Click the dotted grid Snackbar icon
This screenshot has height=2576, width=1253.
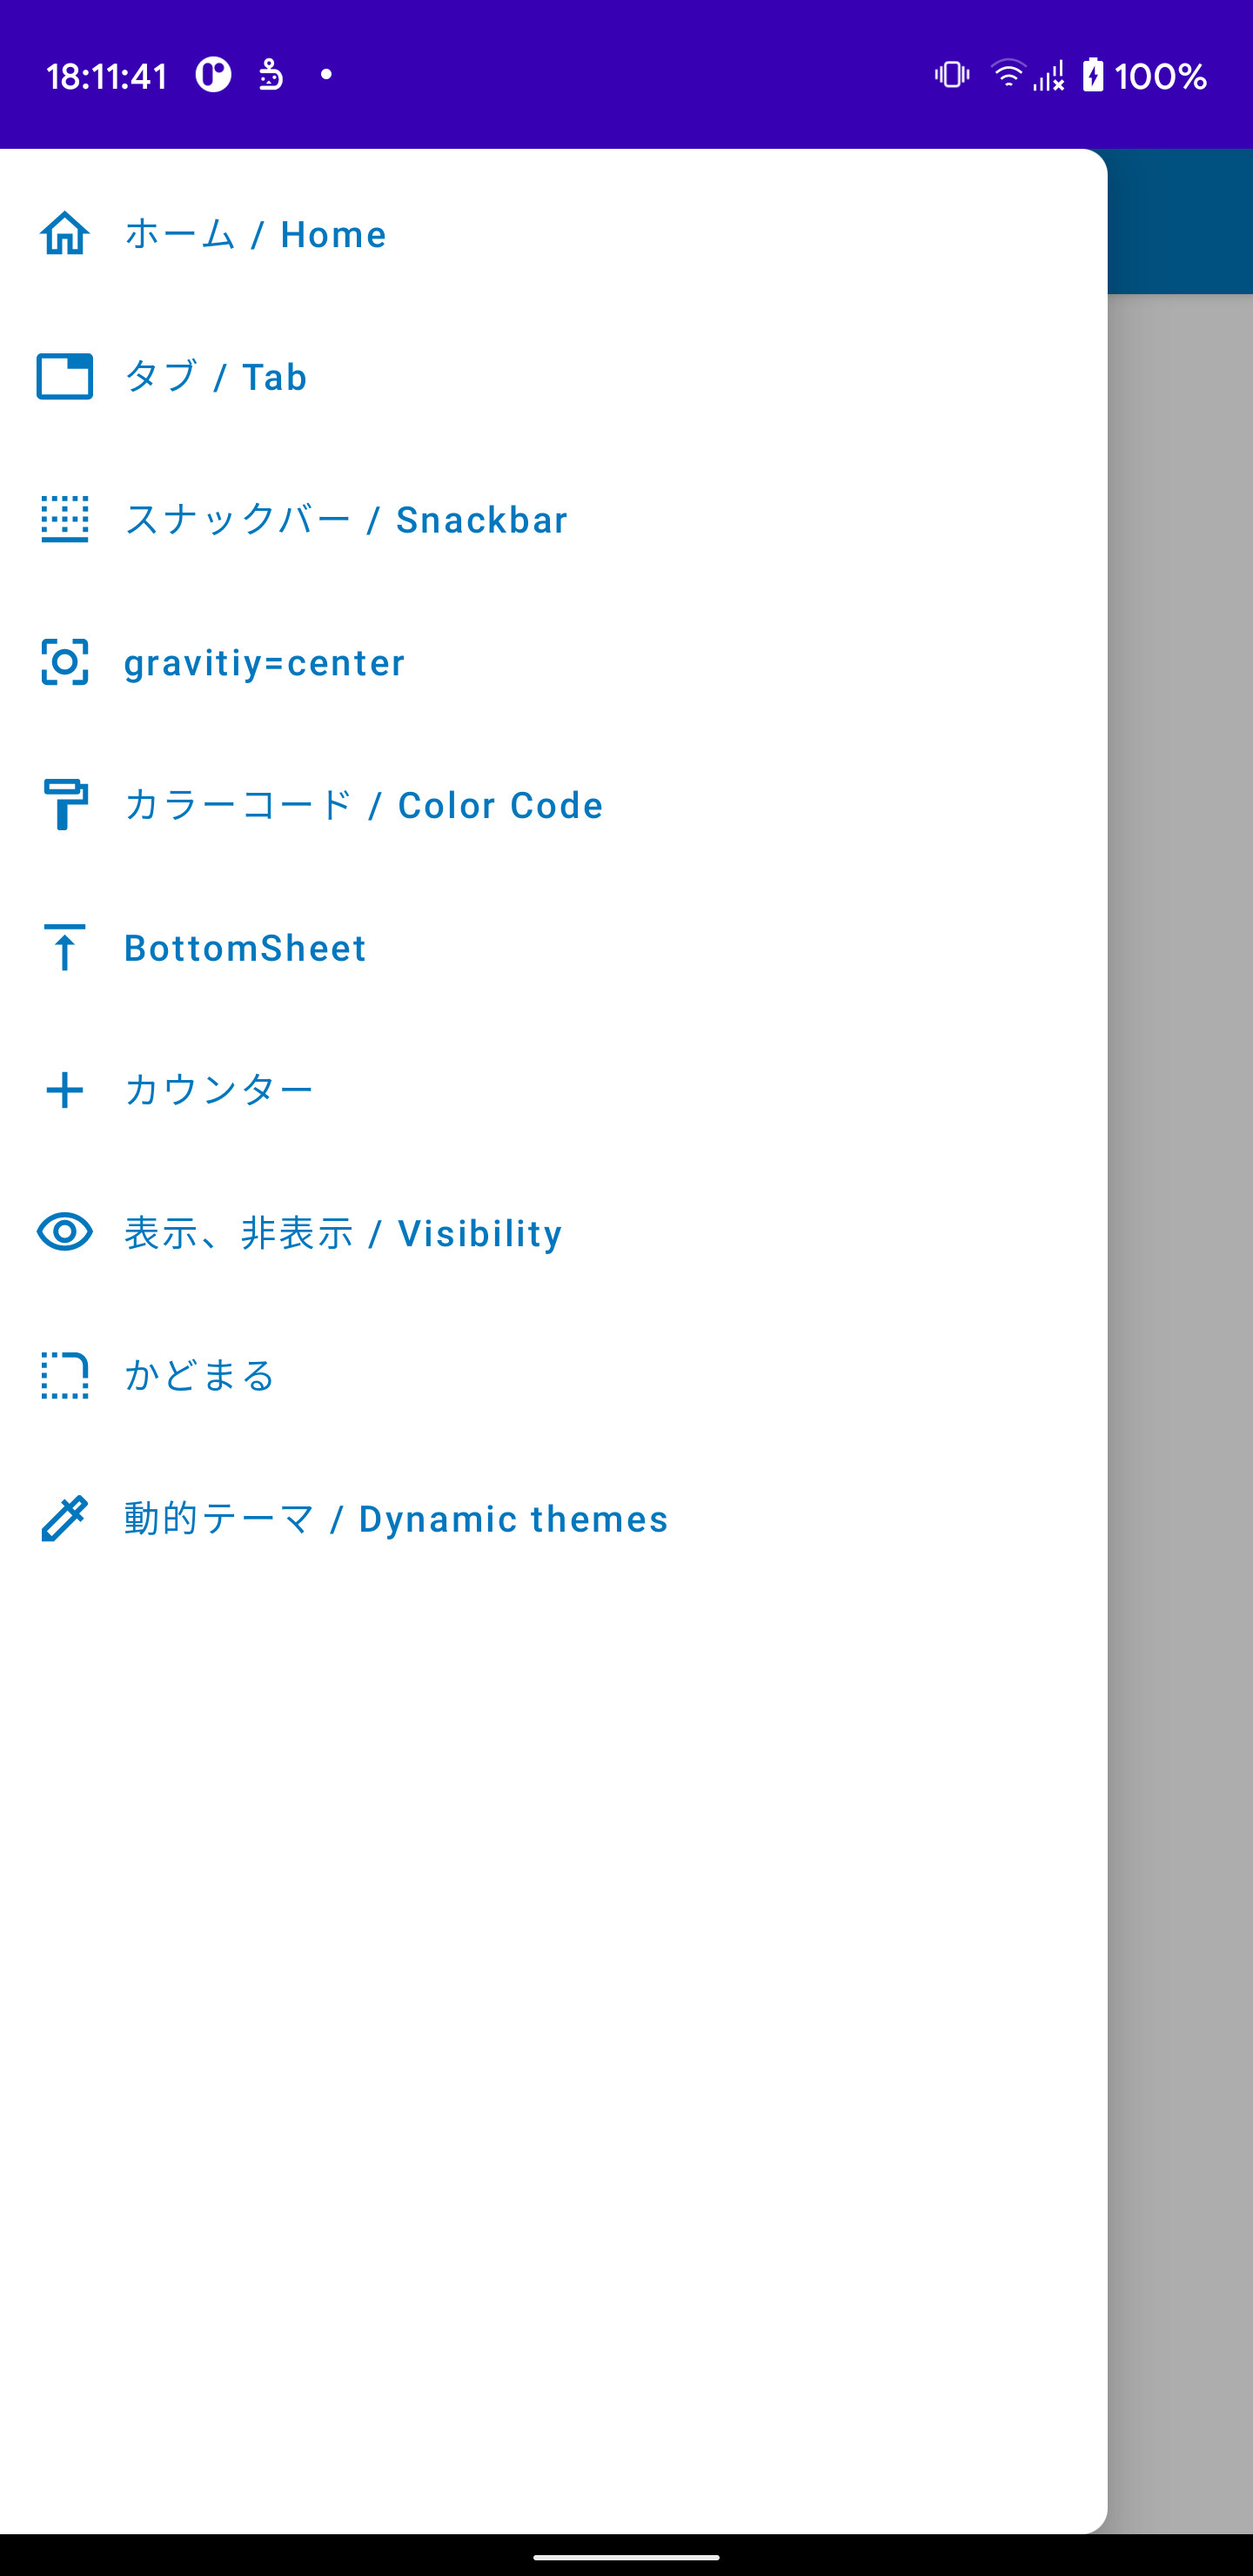pyautogui.click(x=64, y=519)
